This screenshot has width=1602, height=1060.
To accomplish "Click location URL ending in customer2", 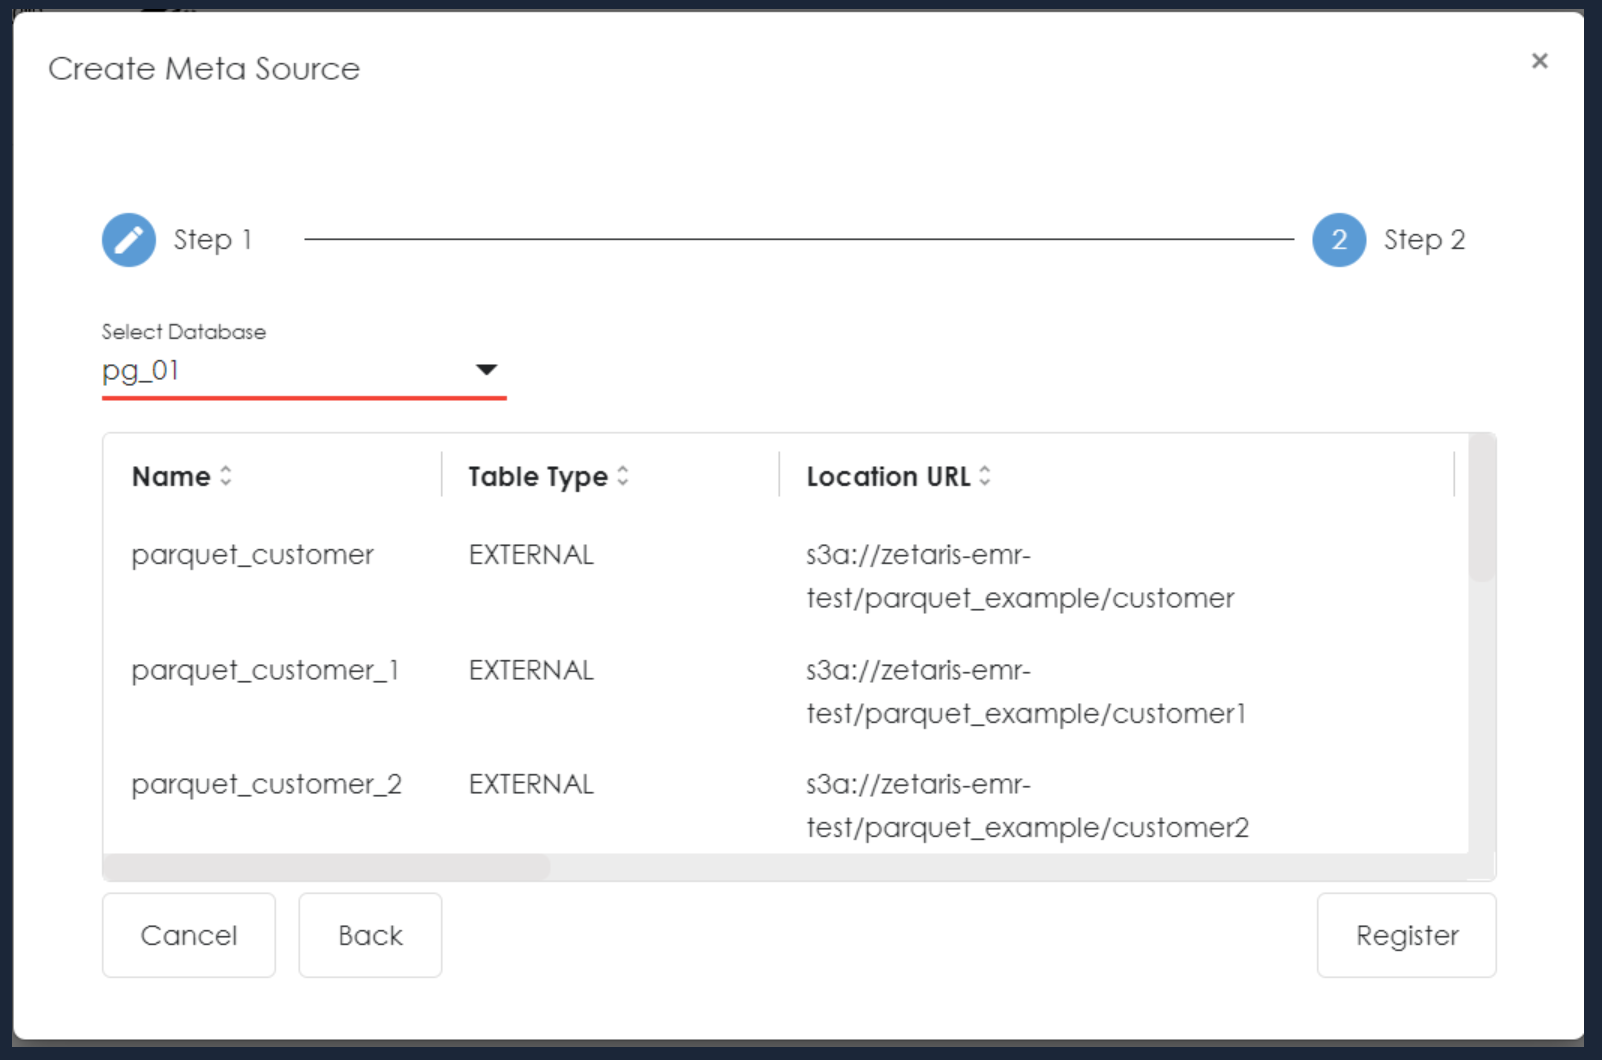I will pyautogui.click(x=1028, y=806).
